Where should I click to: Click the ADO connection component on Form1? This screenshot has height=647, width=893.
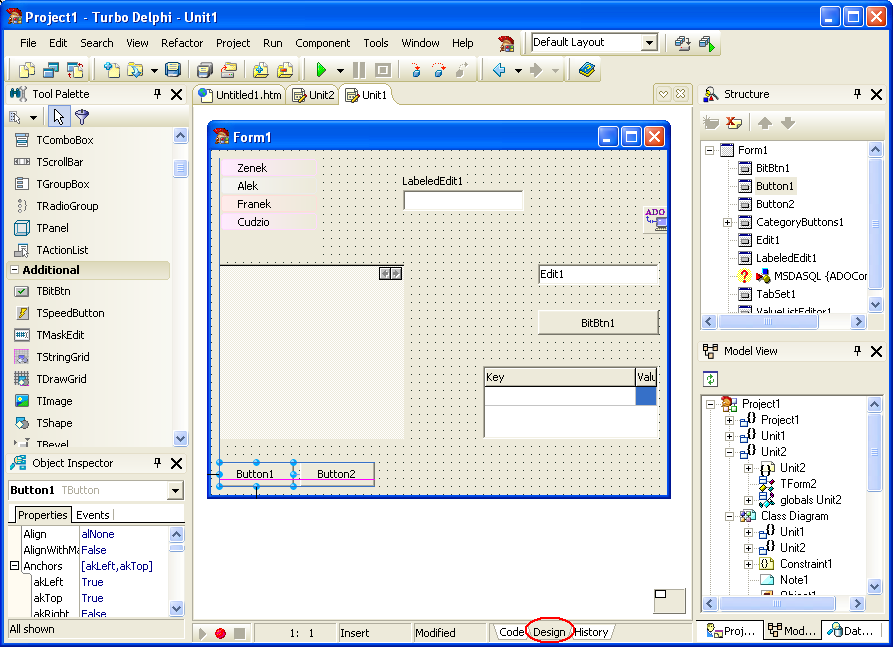pyautogui.click(x=655, y=219)
